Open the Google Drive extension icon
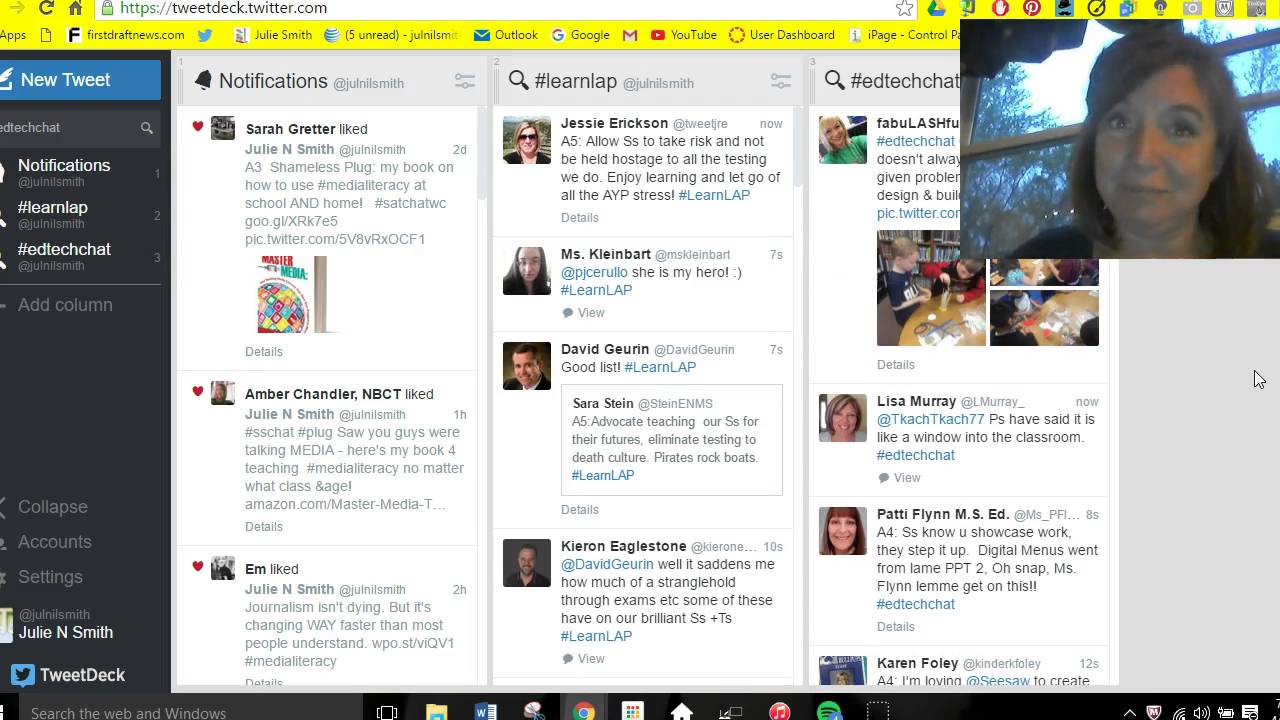 point(936,8)
